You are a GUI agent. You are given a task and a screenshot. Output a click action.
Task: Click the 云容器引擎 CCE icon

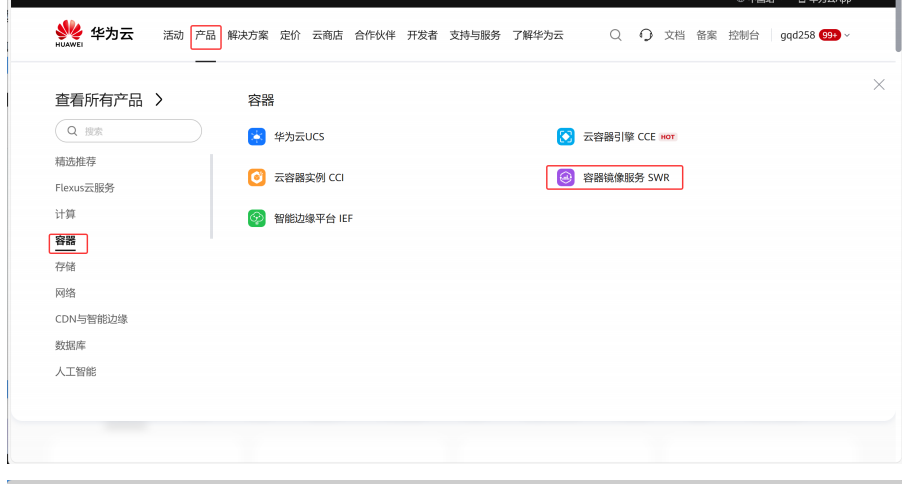[565, 137]
